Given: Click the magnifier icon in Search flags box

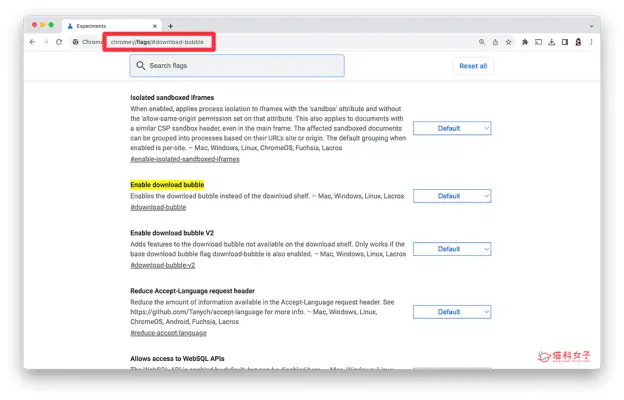Looking at the screenshot, I should (140, 65).
